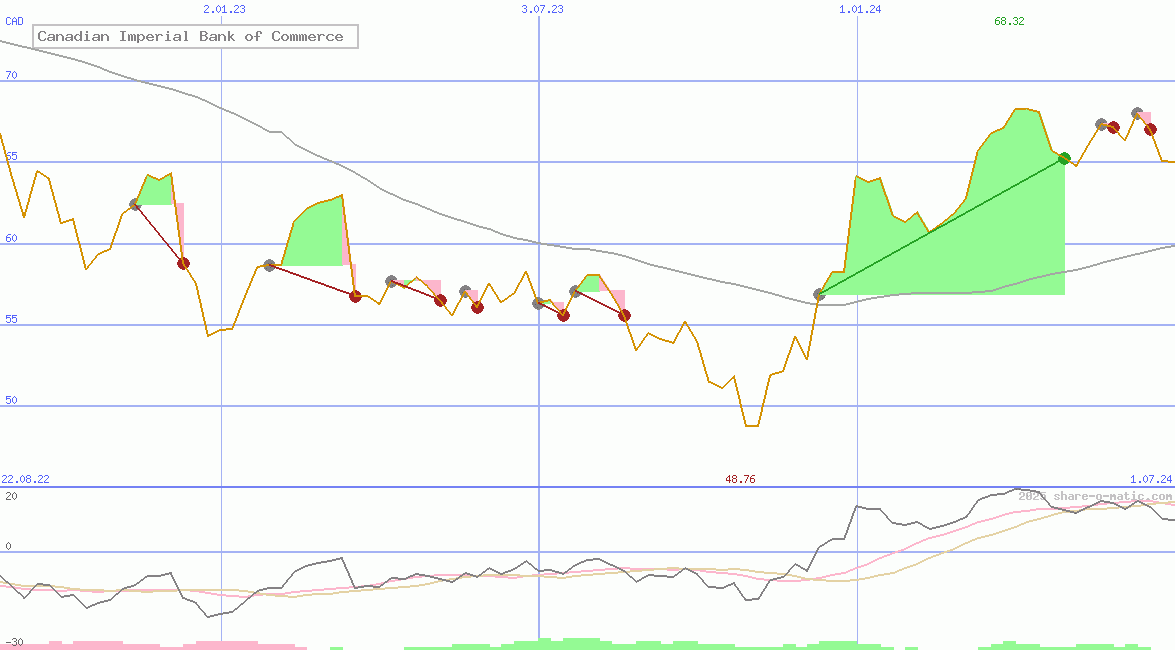Click the indicator 0 axis label
Screen dimensions: 1175x650
8,547
